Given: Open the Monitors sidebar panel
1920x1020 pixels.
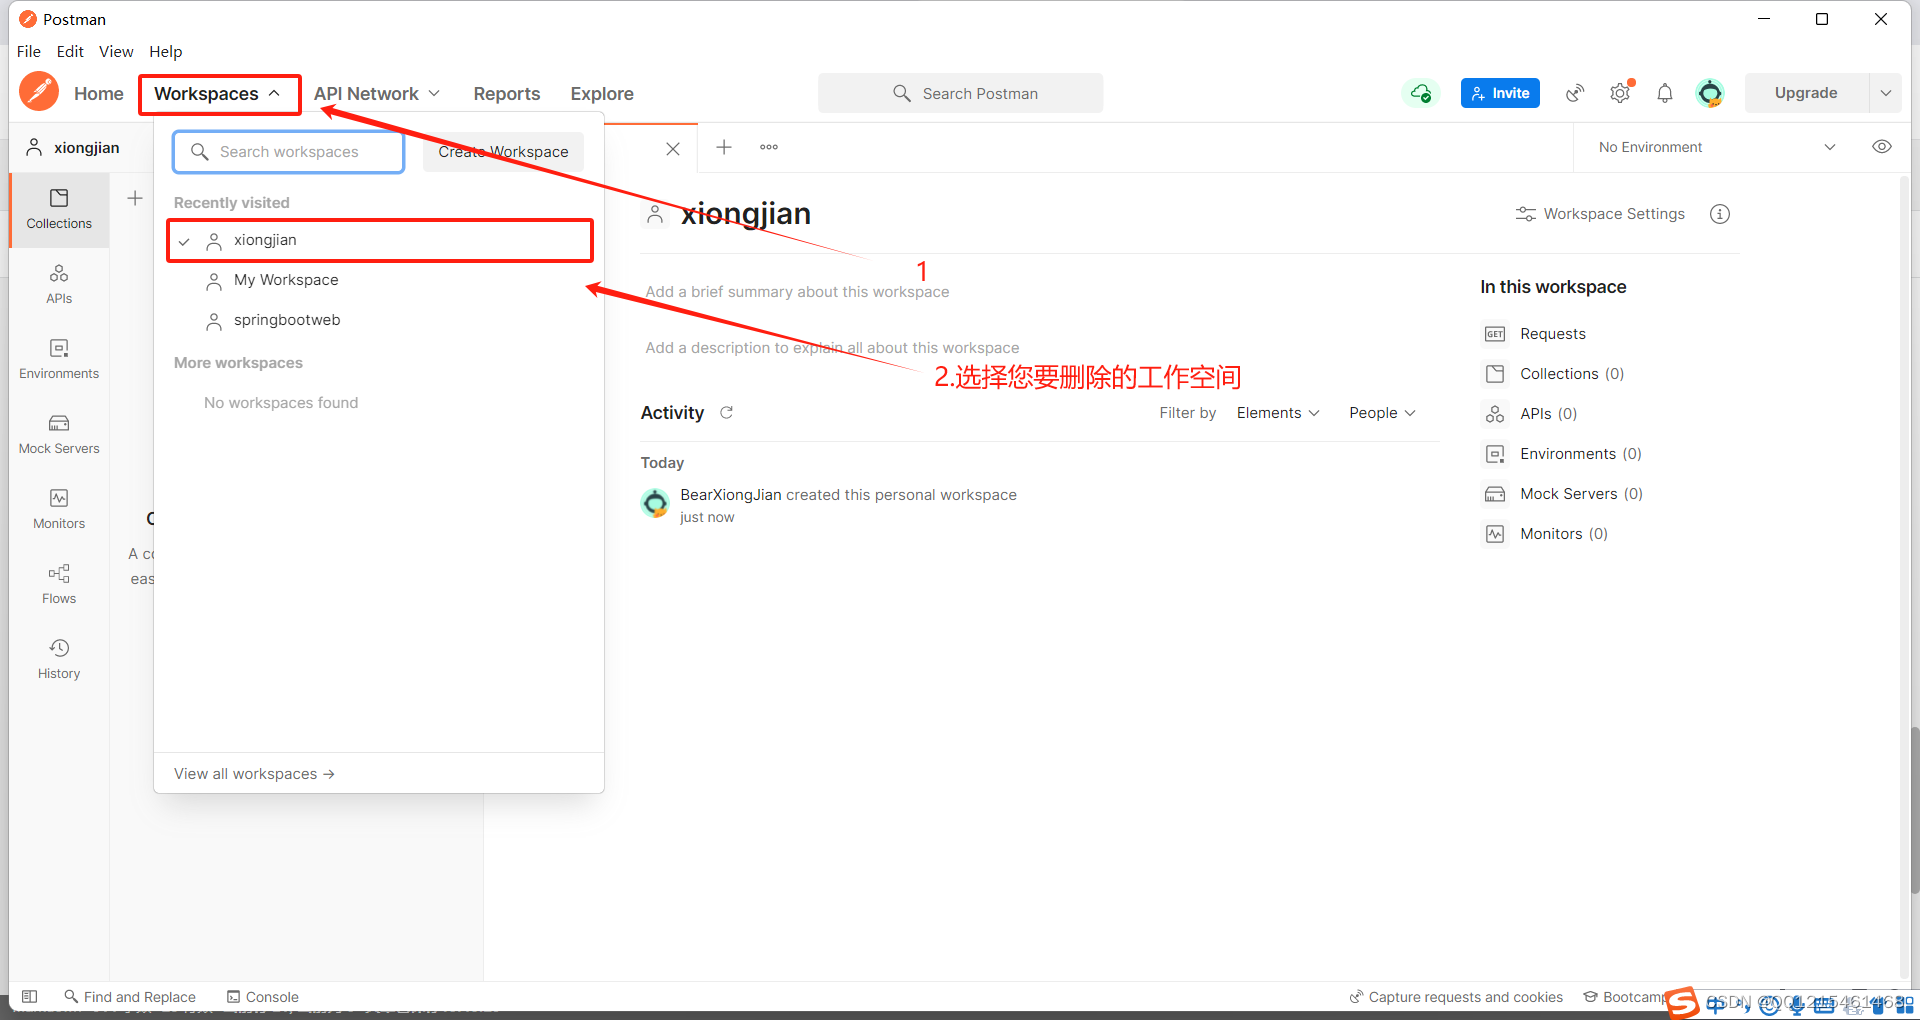Looking at the screenshot, I should (x=59, y=510).
